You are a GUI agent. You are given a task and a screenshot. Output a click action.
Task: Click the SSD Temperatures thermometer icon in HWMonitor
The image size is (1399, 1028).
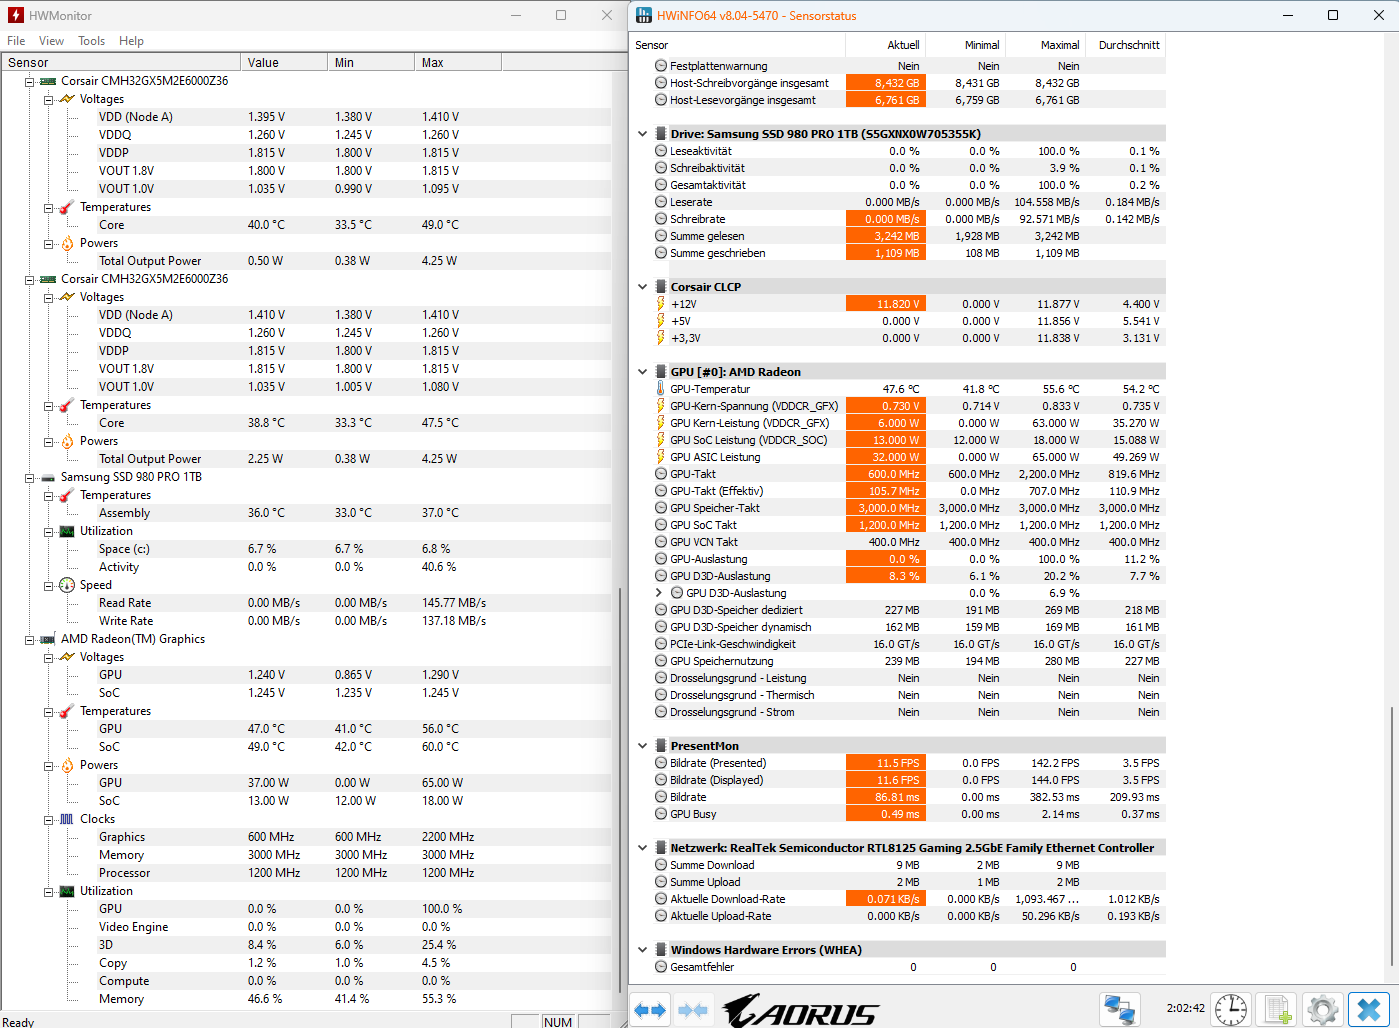click(67, 495)
